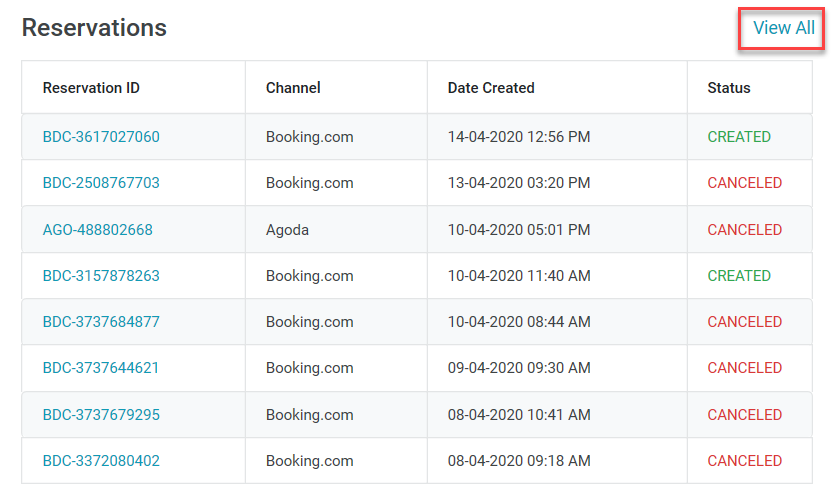Viewport: 833px width, 492px height.
Task: Click the date 09-04-2020 09:30 AM
Action: pos(519,368)
